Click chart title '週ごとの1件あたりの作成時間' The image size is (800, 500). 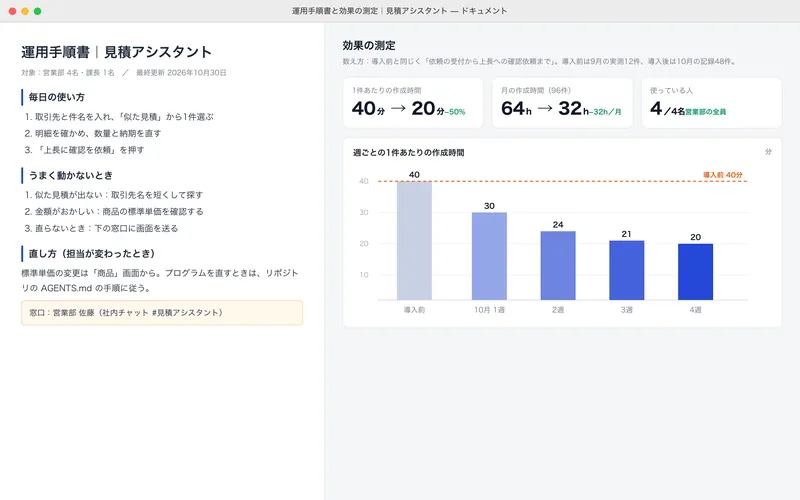click(x=408, y=153)
